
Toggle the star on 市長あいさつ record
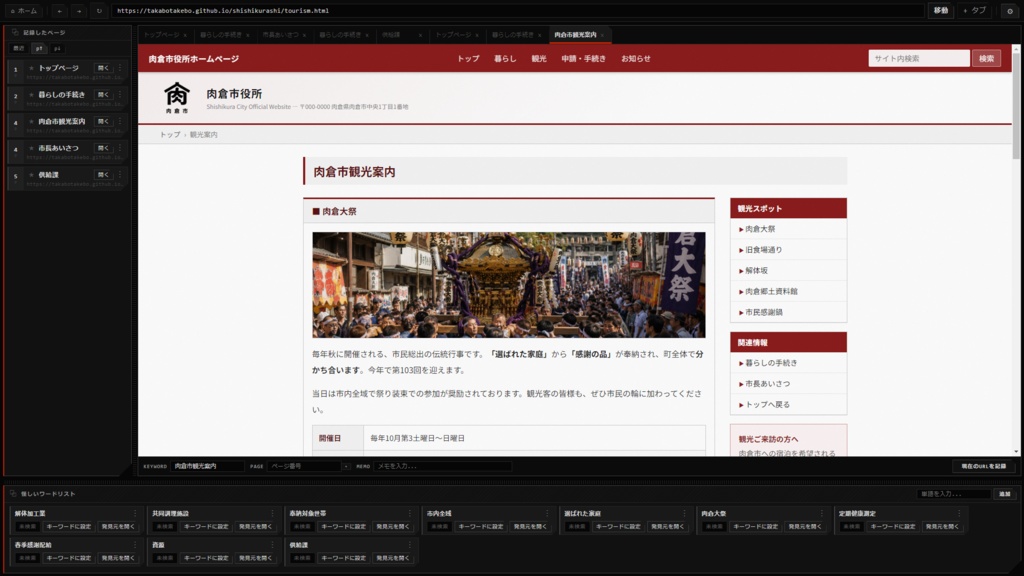31,148
